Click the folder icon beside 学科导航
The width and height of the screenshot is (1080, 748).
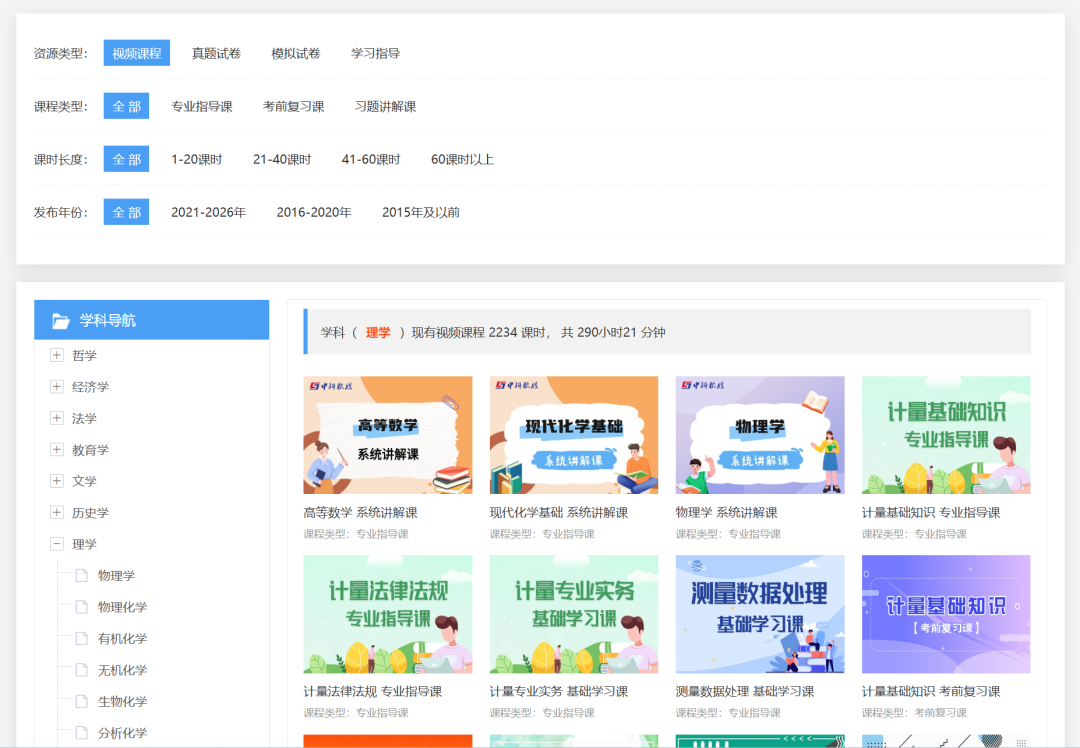[x=61, y=320]
